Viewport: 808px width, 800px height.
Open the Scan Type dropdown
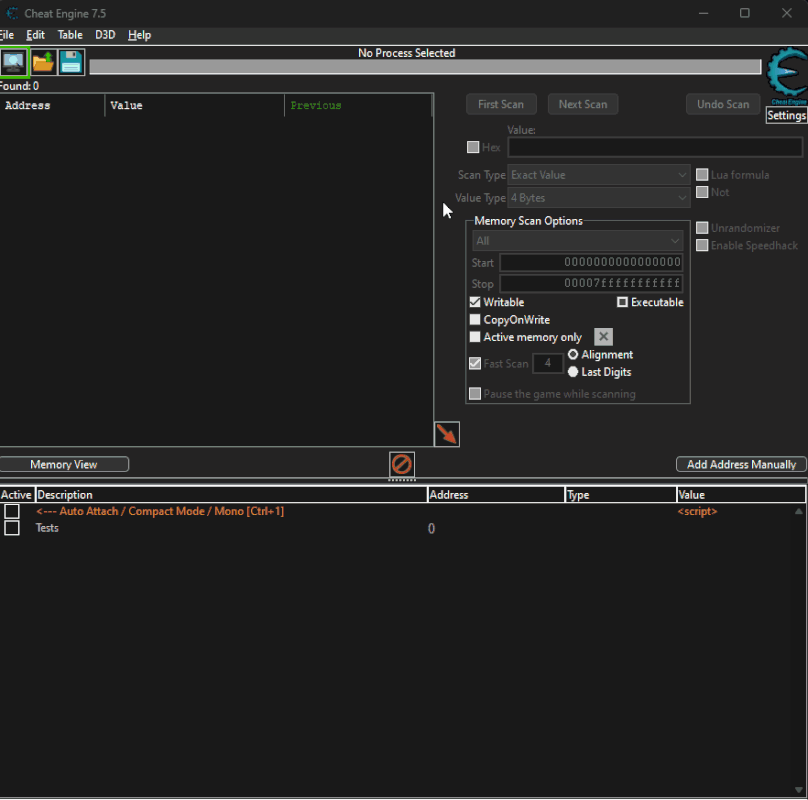(x=599, y=175)
